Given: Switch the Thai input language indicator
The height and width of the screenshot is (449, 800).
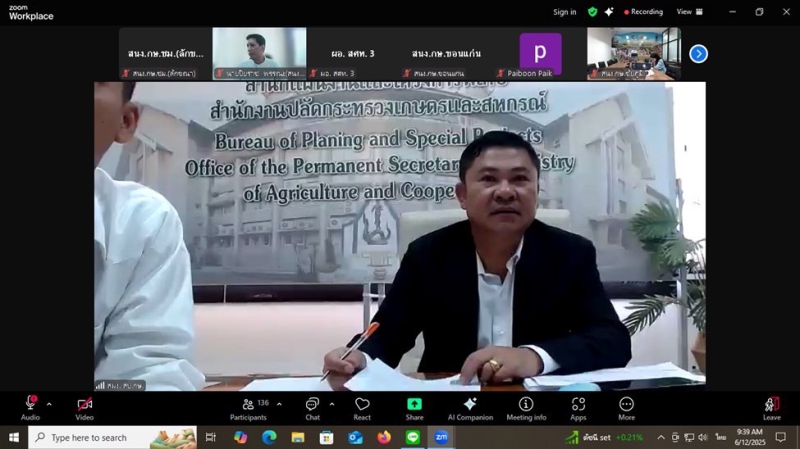Looking at the screenshot, I should pyautogui.click(x=720, y=437).
